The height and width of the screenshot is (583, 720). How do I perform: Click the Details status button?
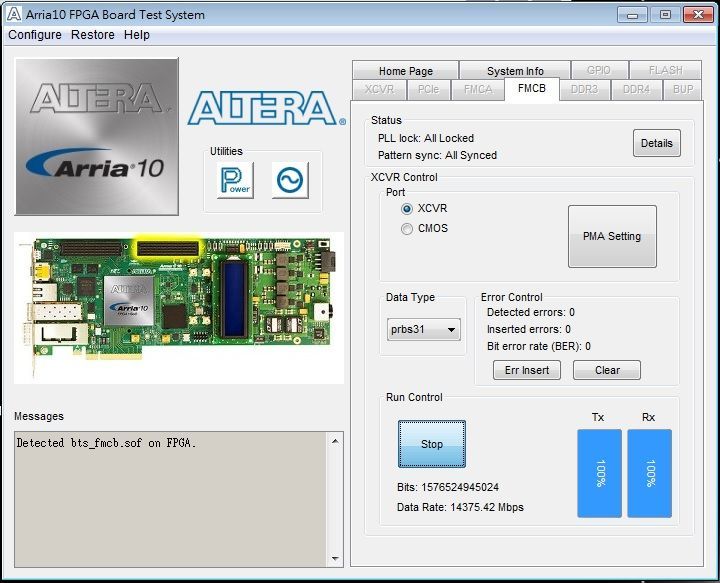pos(656,143)
